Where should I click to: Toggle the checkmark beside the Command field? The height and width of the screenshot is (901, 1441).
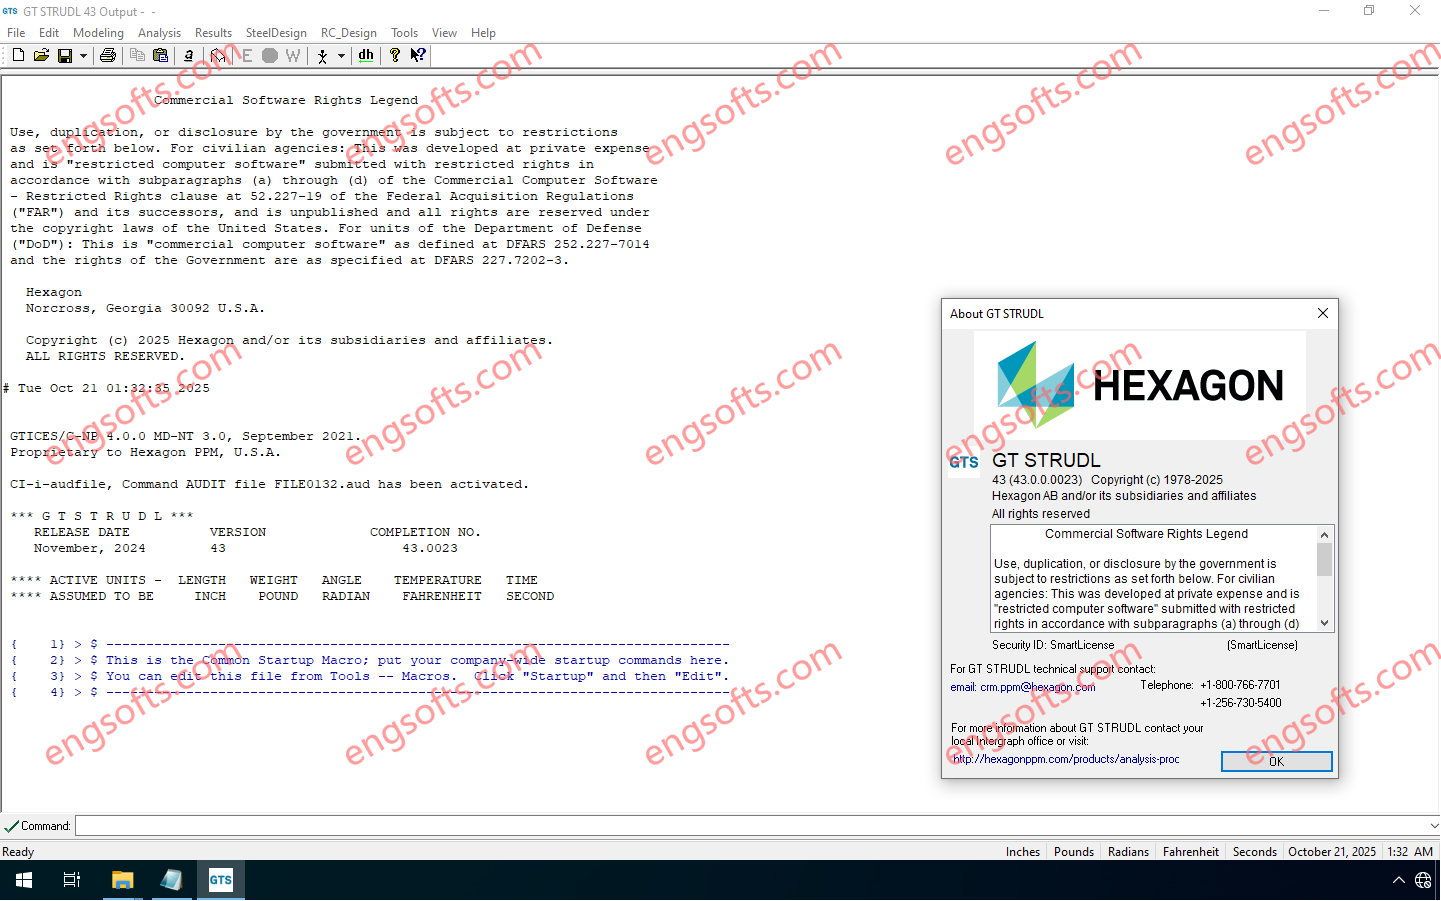coord(9,825)
